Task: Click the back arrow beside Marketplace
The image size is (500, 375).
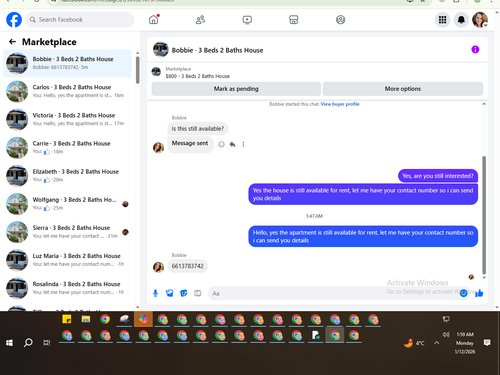Action: tap(12, 42)
